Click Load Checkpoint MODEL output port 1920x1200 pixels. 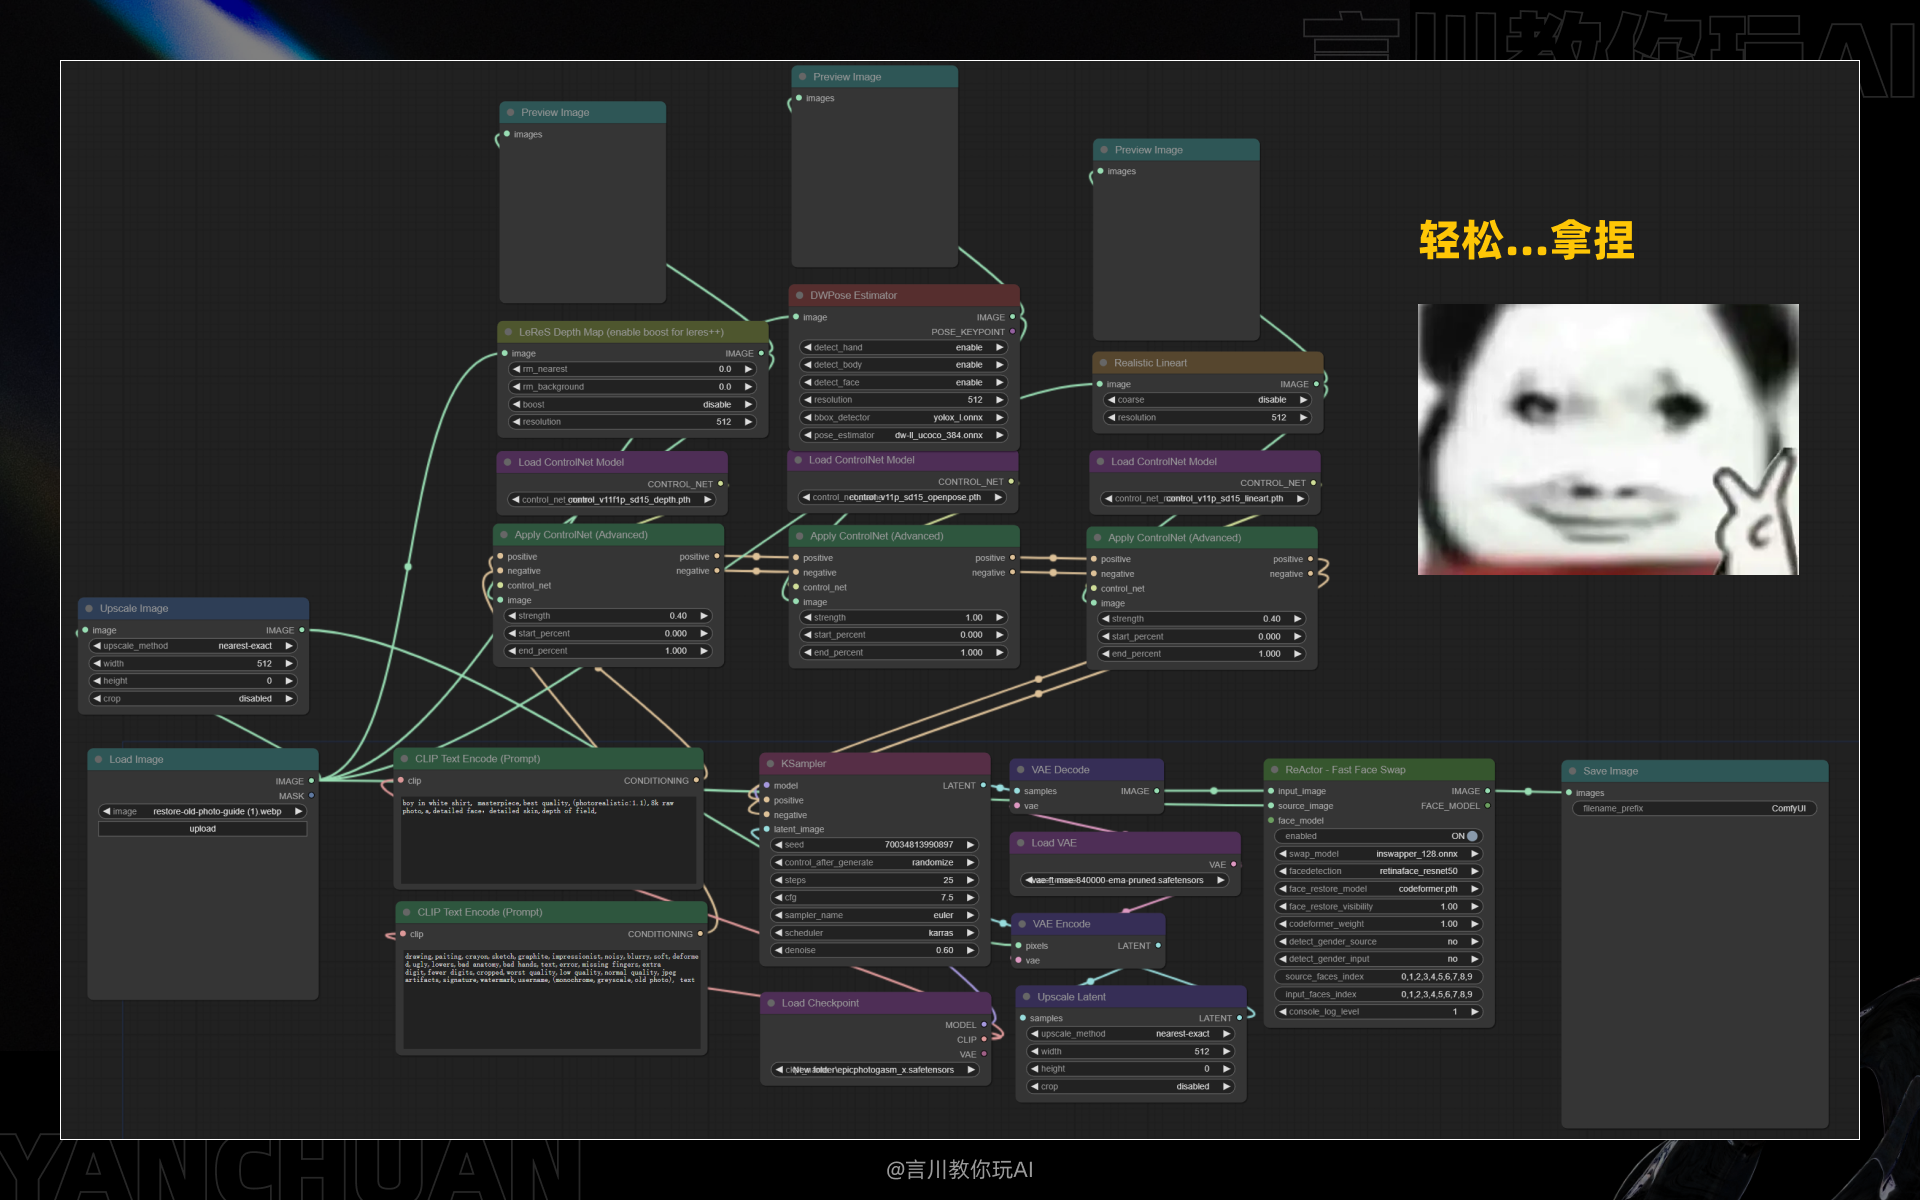click(x=984, y=1025)
